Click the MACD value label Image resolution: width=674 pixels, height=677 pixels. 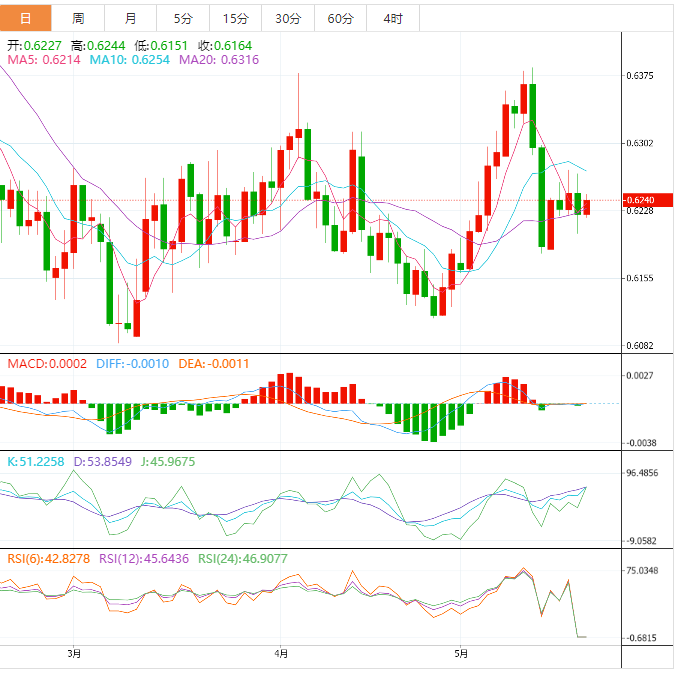(47, 364)
